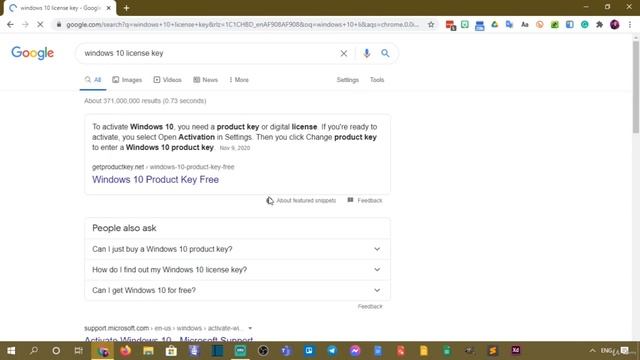Switch to the Images tab
This screenshot has height=360, width=640.
click(x=127, y=80)
